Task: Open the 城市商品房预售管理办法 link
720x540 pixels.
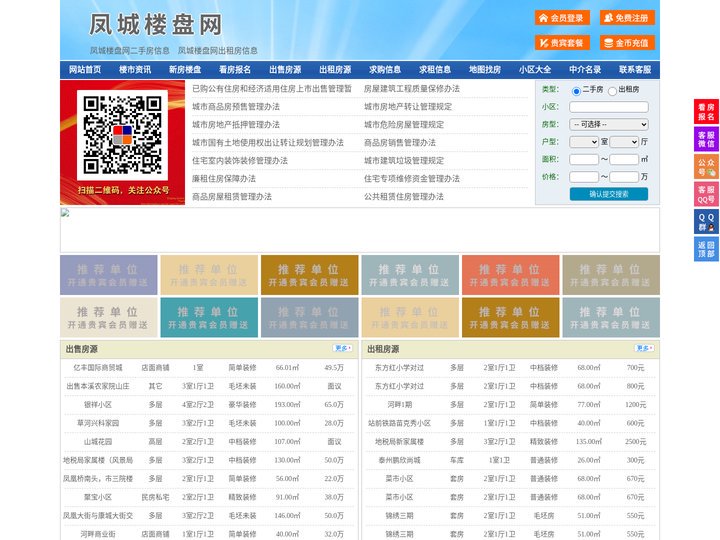Action: click(x=236, y=107)
